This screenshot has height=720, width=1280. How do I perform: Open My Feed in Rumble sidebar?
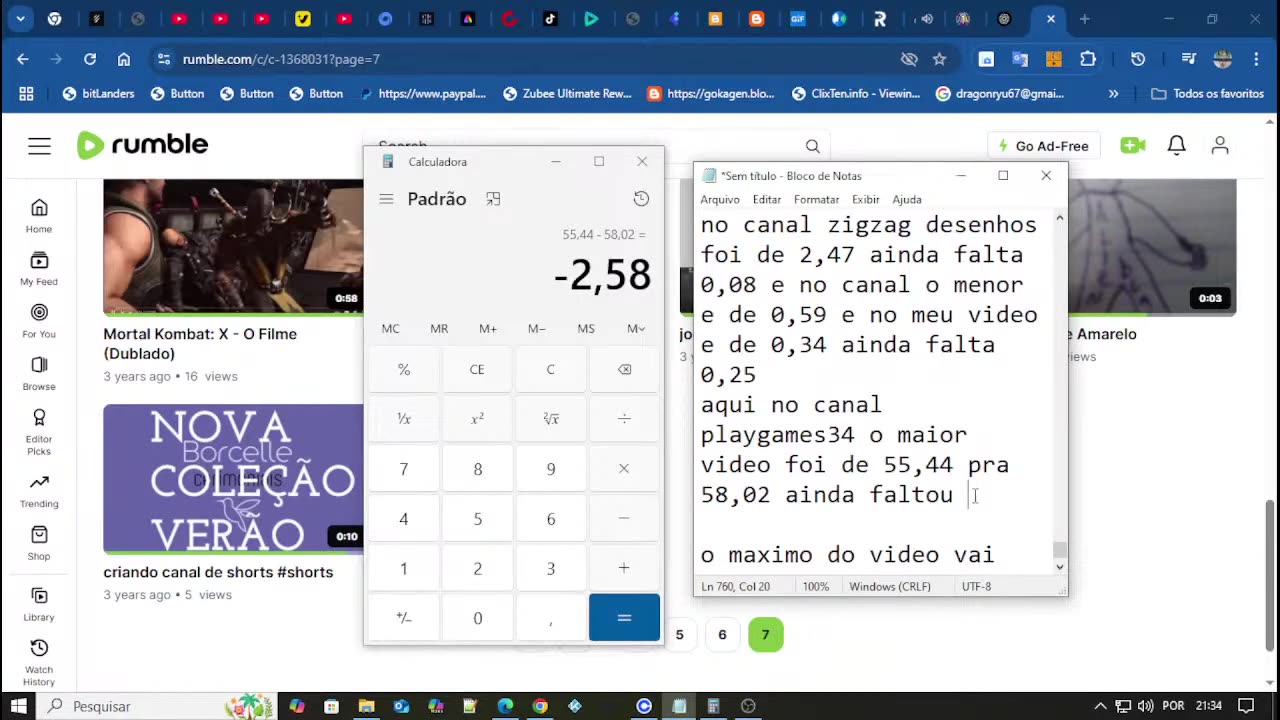tap(39, 269)
